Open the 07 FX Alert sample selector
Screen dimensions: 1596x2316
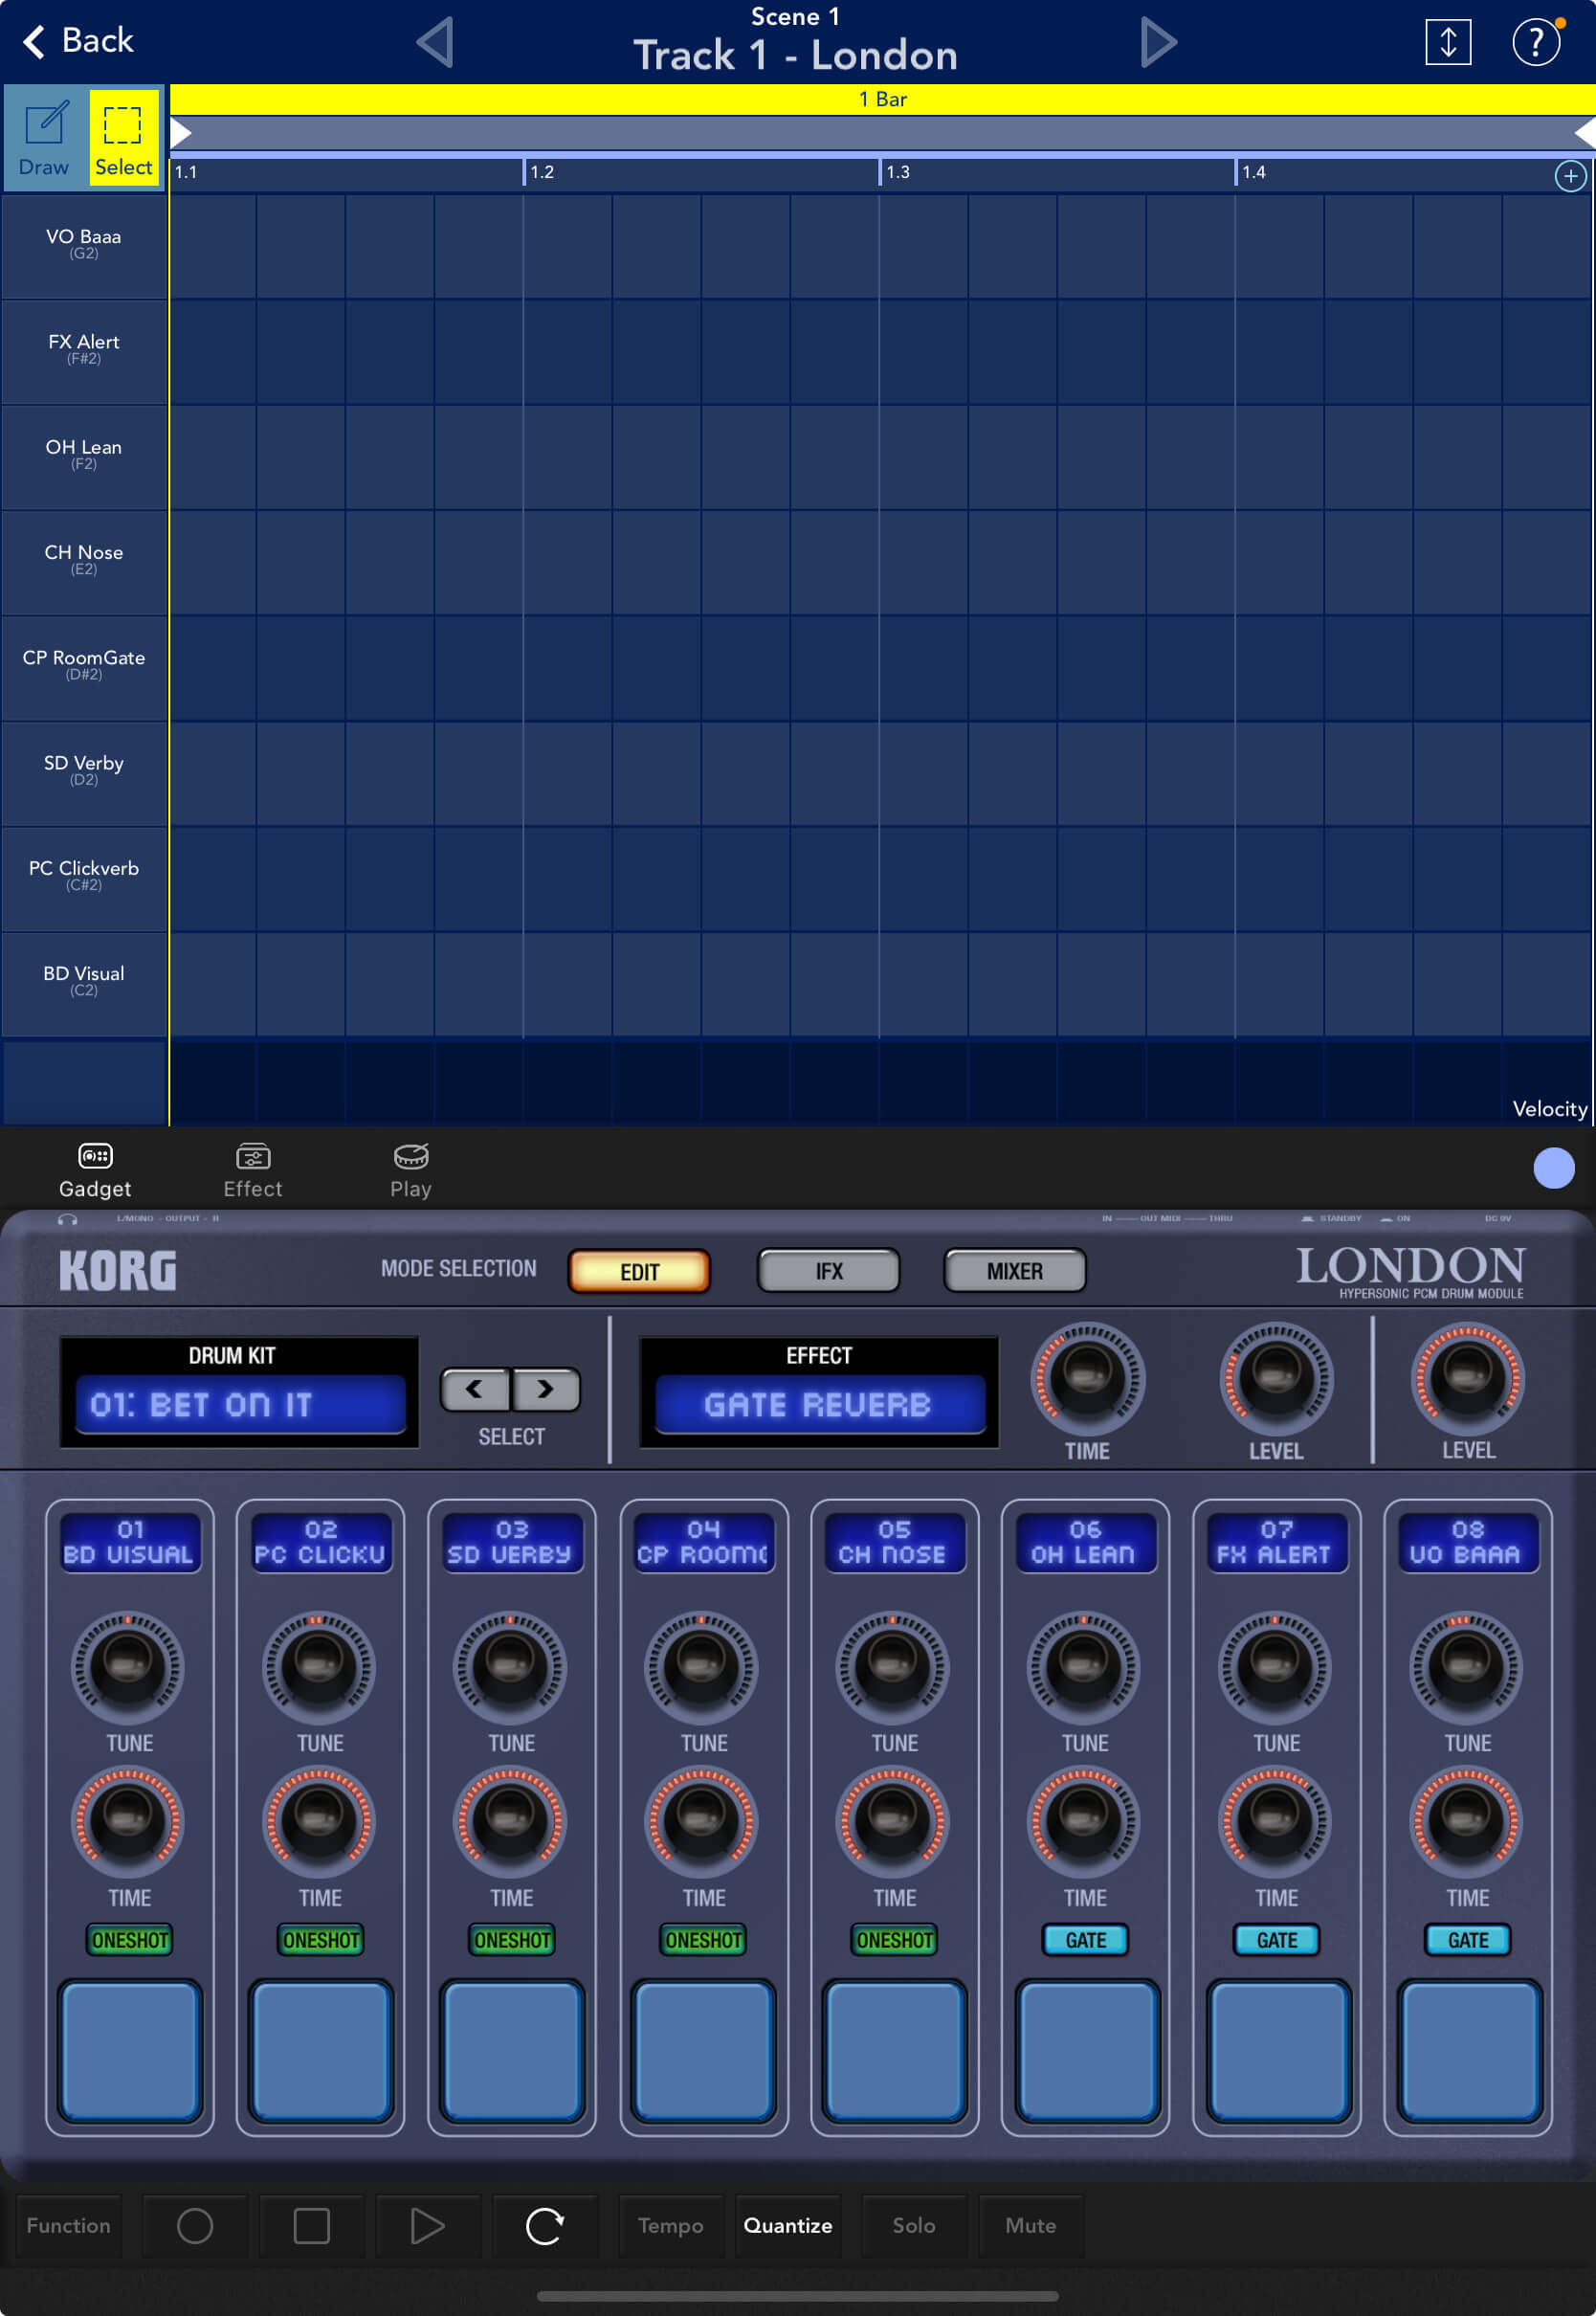1276,1543
